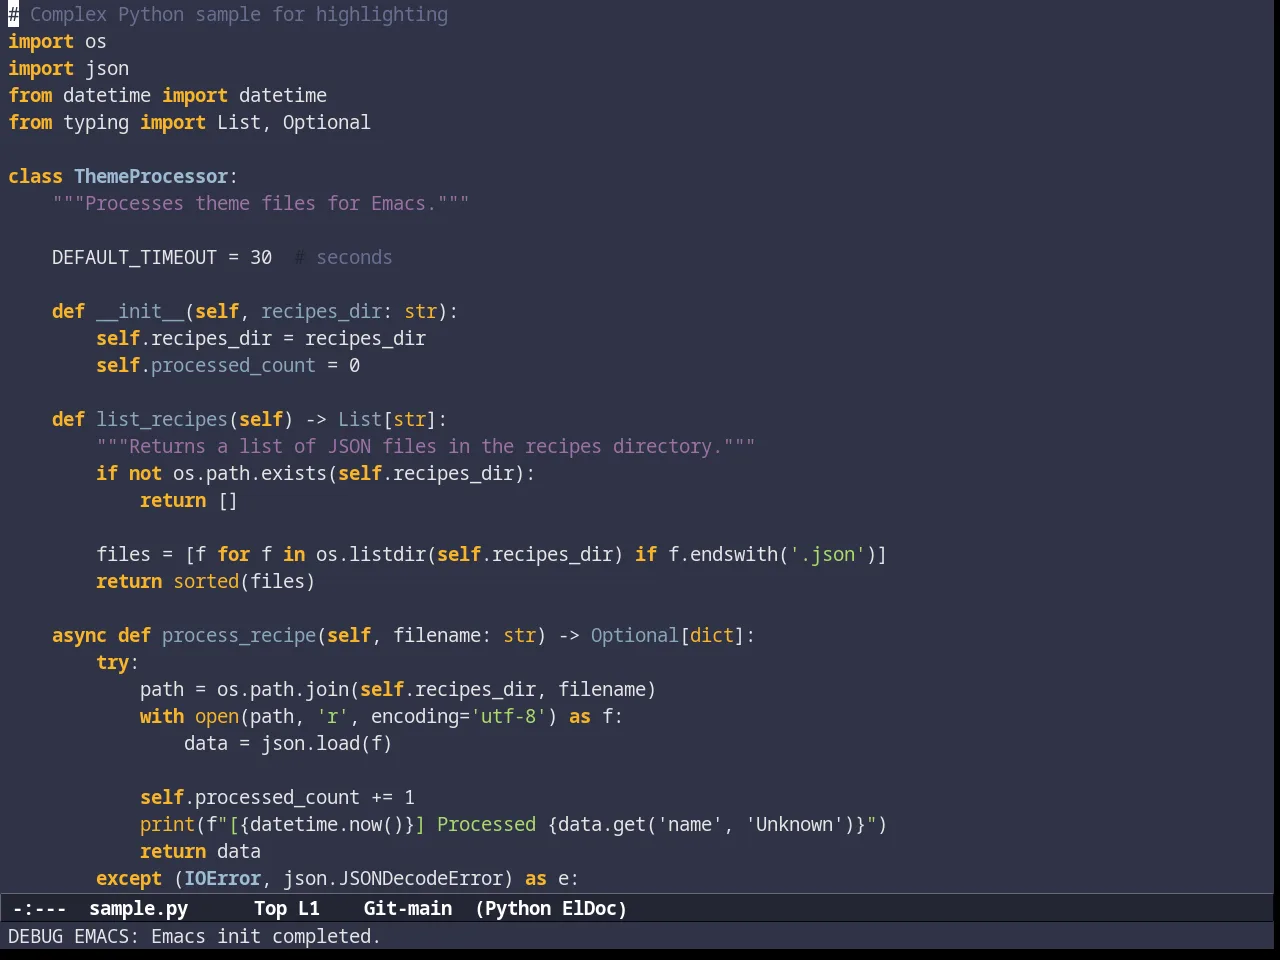Click 'from datetime import datetime' line
Viewport: 1280px width, 960px height.
tap(167, 95)
